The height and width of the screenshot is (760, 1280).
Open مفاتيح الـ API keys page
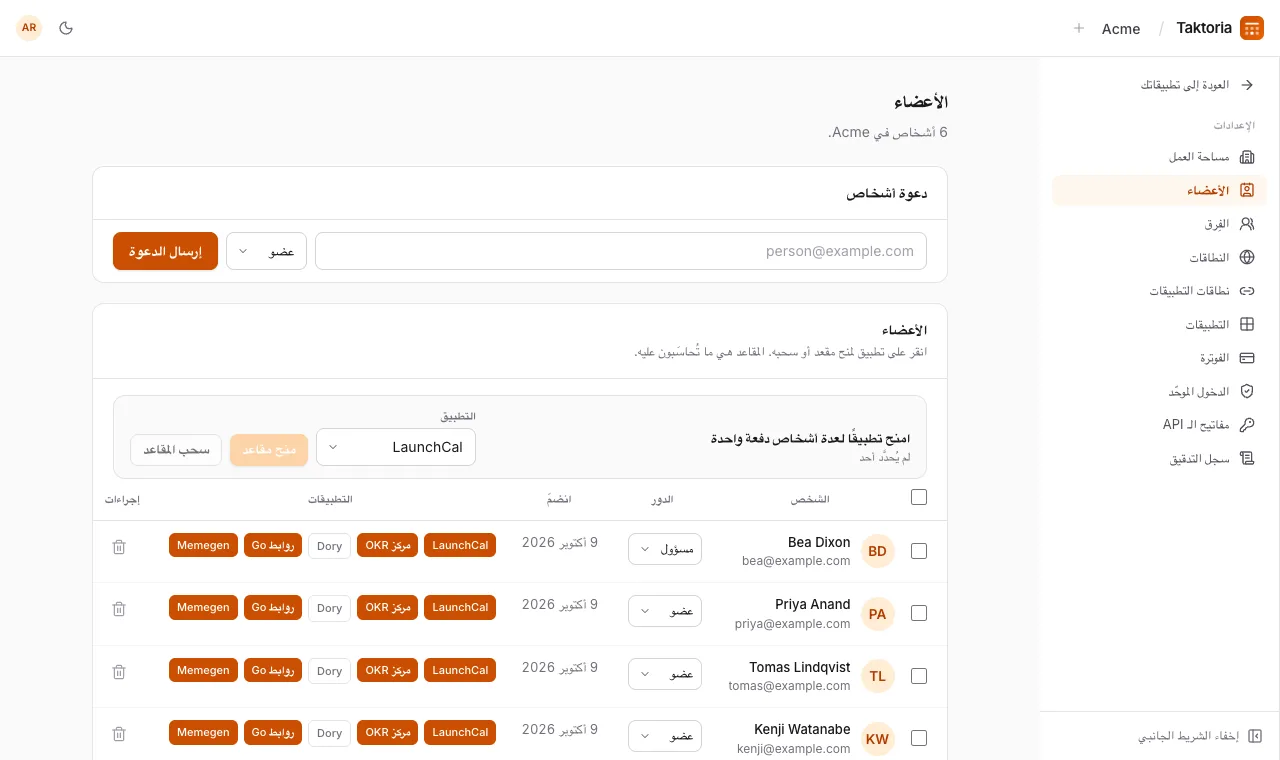(1159, 425)
